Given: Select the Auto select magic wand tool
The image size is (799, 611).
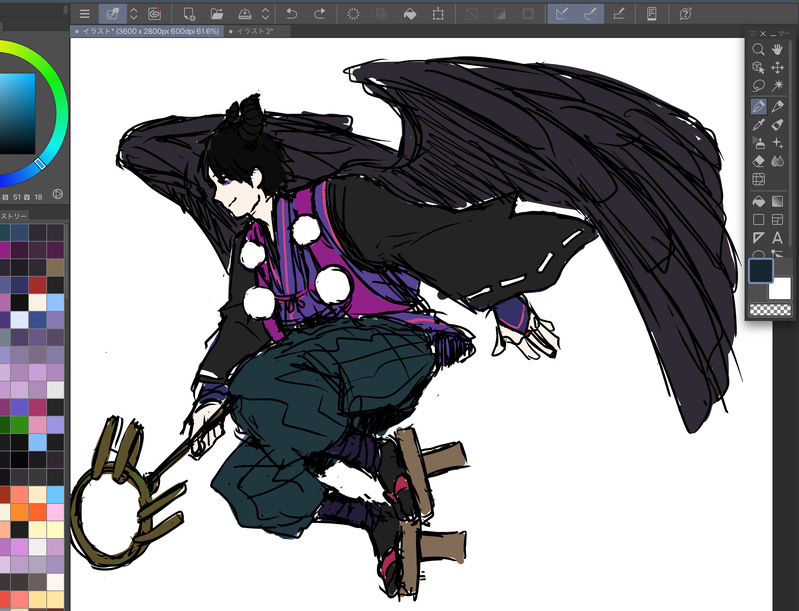Looking at the screenshot, I should click(777, 86).
